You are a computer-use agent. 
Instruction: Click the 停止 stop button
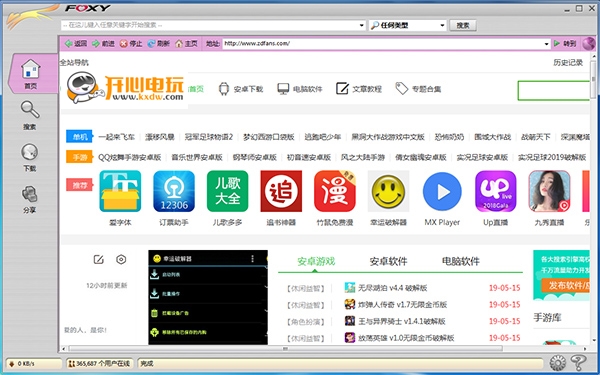point(131,44)
